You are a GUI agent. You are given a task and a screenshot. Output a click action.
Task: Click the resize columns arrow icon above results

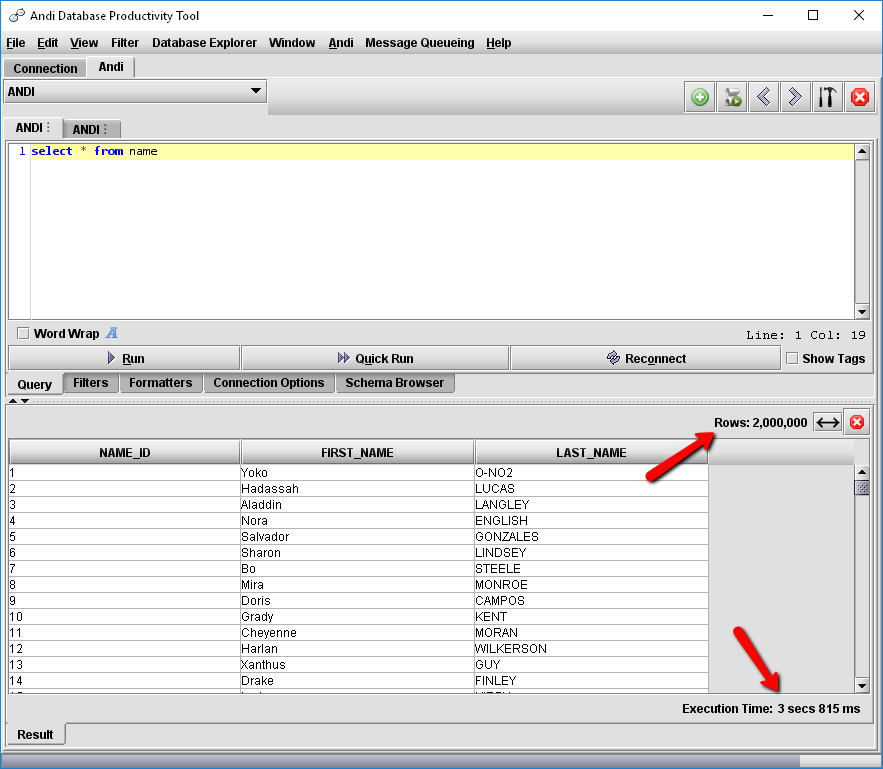pyautogui.click(x=827, y=422)
